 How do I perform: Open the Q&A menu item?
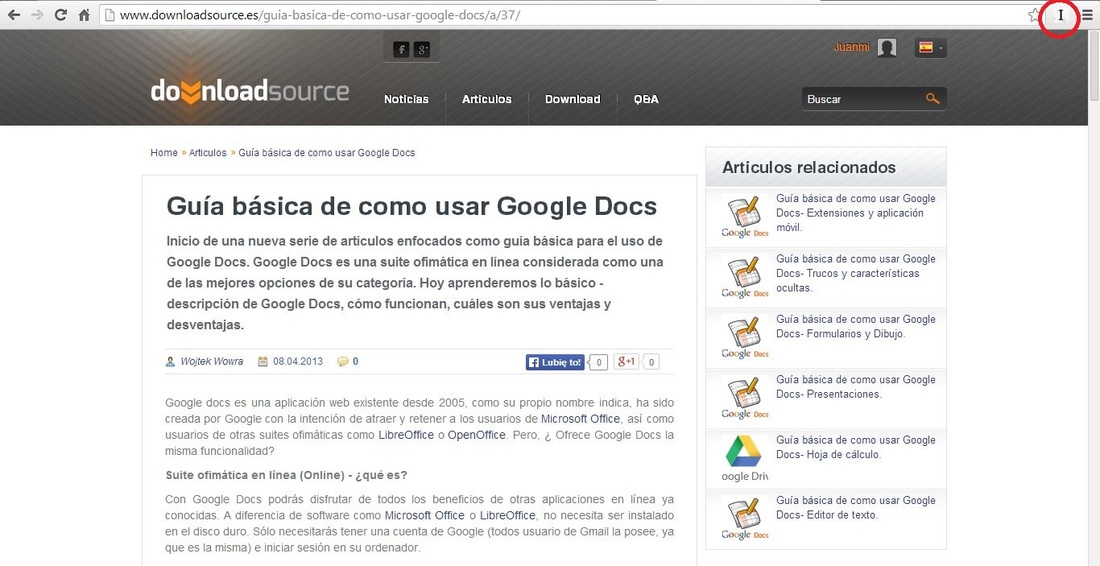click(646, 99)
